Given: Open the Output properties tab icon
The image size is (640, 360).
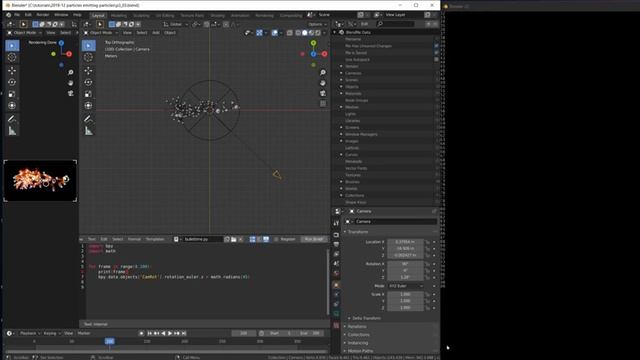Looking at the screenshot, I should pyautogui.click(x=336, y=244).
